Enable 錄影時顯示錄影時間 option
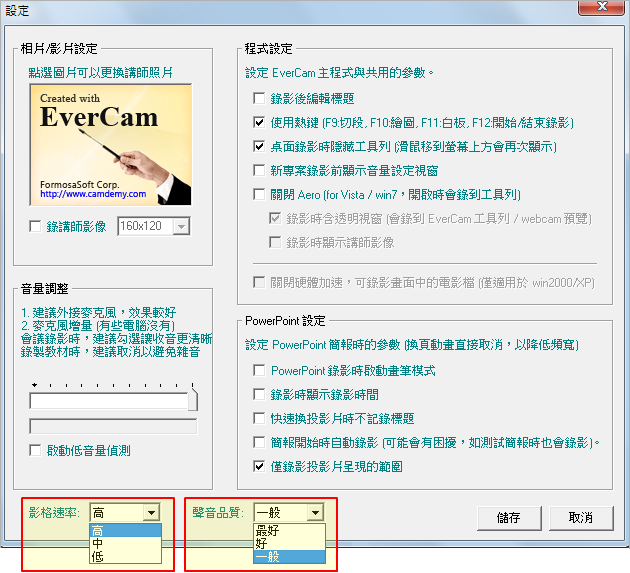Image resolution: width=630 pixels, height=573 pixels. pos(259,395)
